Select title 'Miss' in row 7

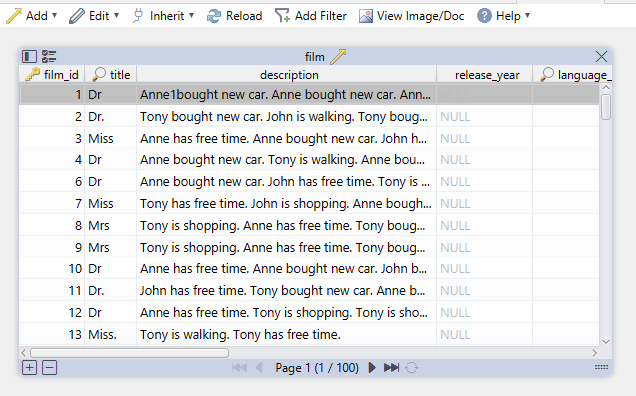coord(111,203)
